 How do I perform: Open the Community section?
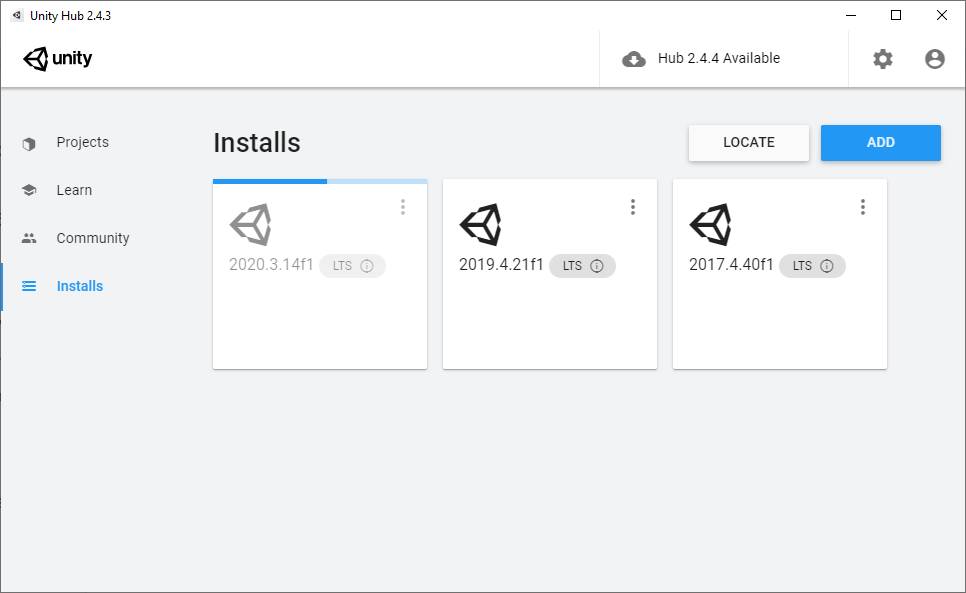coord(92,239)
